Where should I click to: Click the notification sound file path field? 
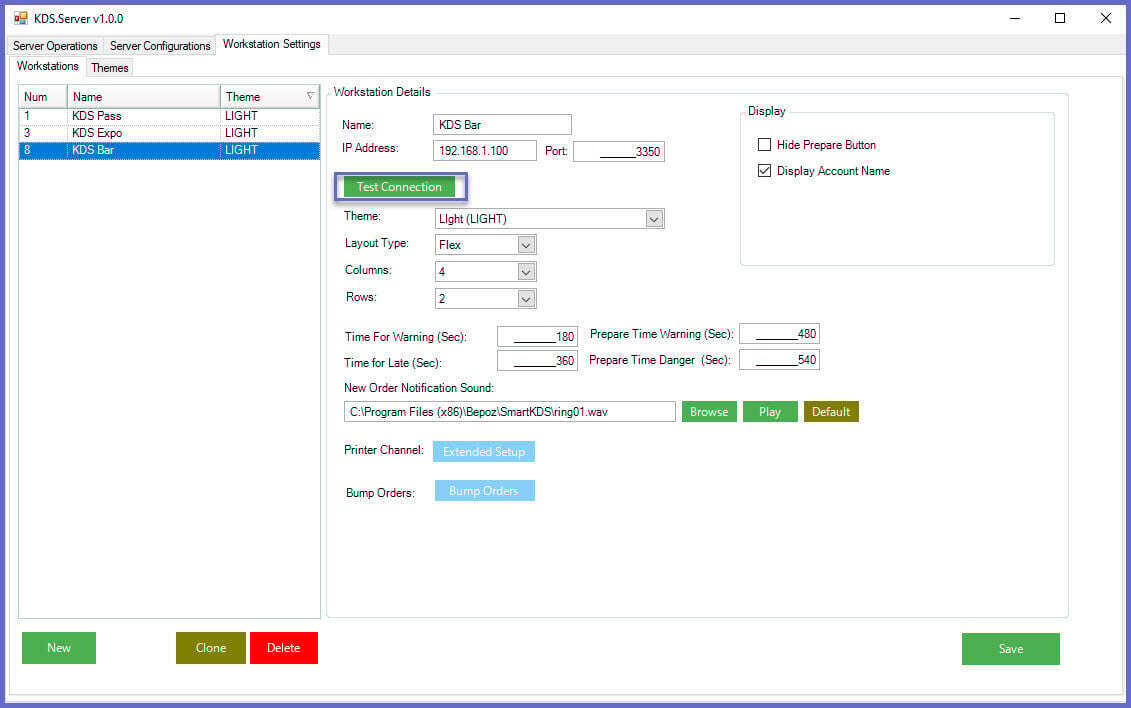(510, 412)
